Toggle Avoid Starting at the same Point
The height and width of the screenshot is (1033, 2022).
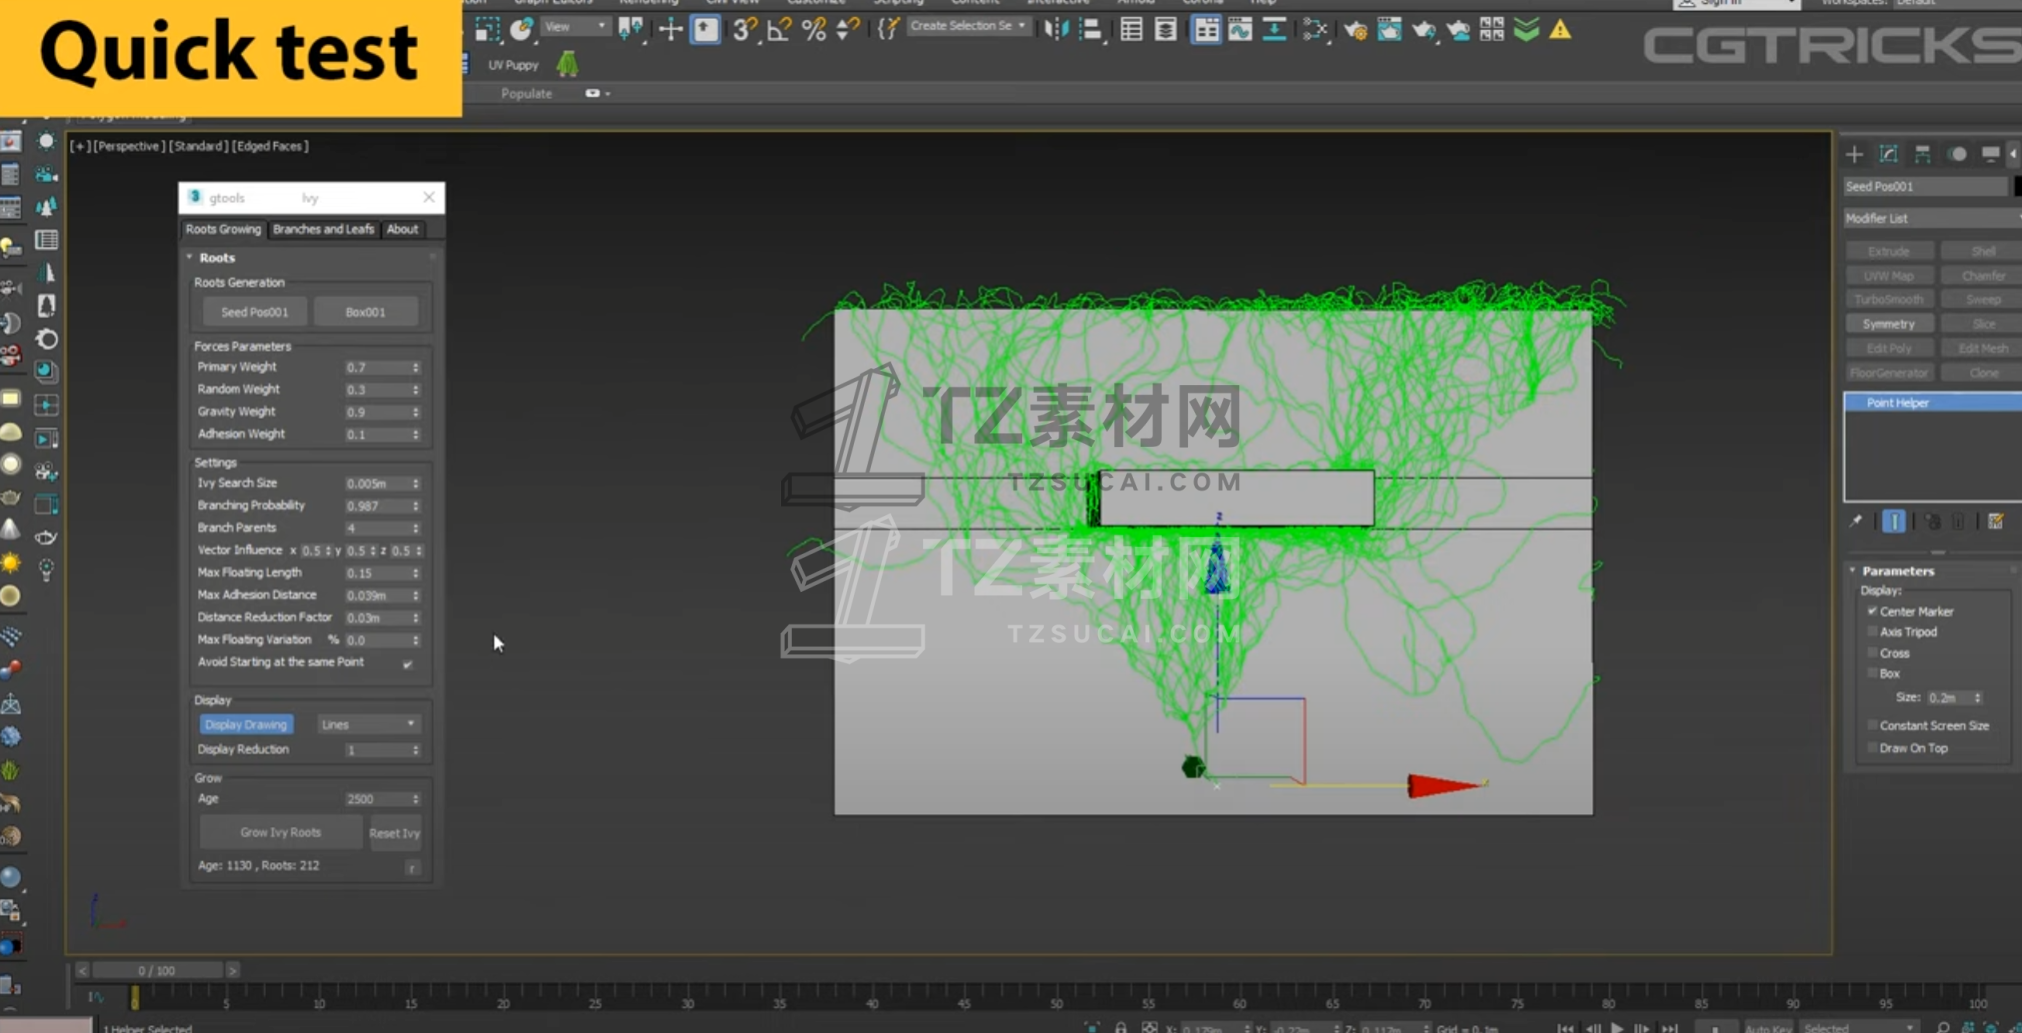point(407,663)
